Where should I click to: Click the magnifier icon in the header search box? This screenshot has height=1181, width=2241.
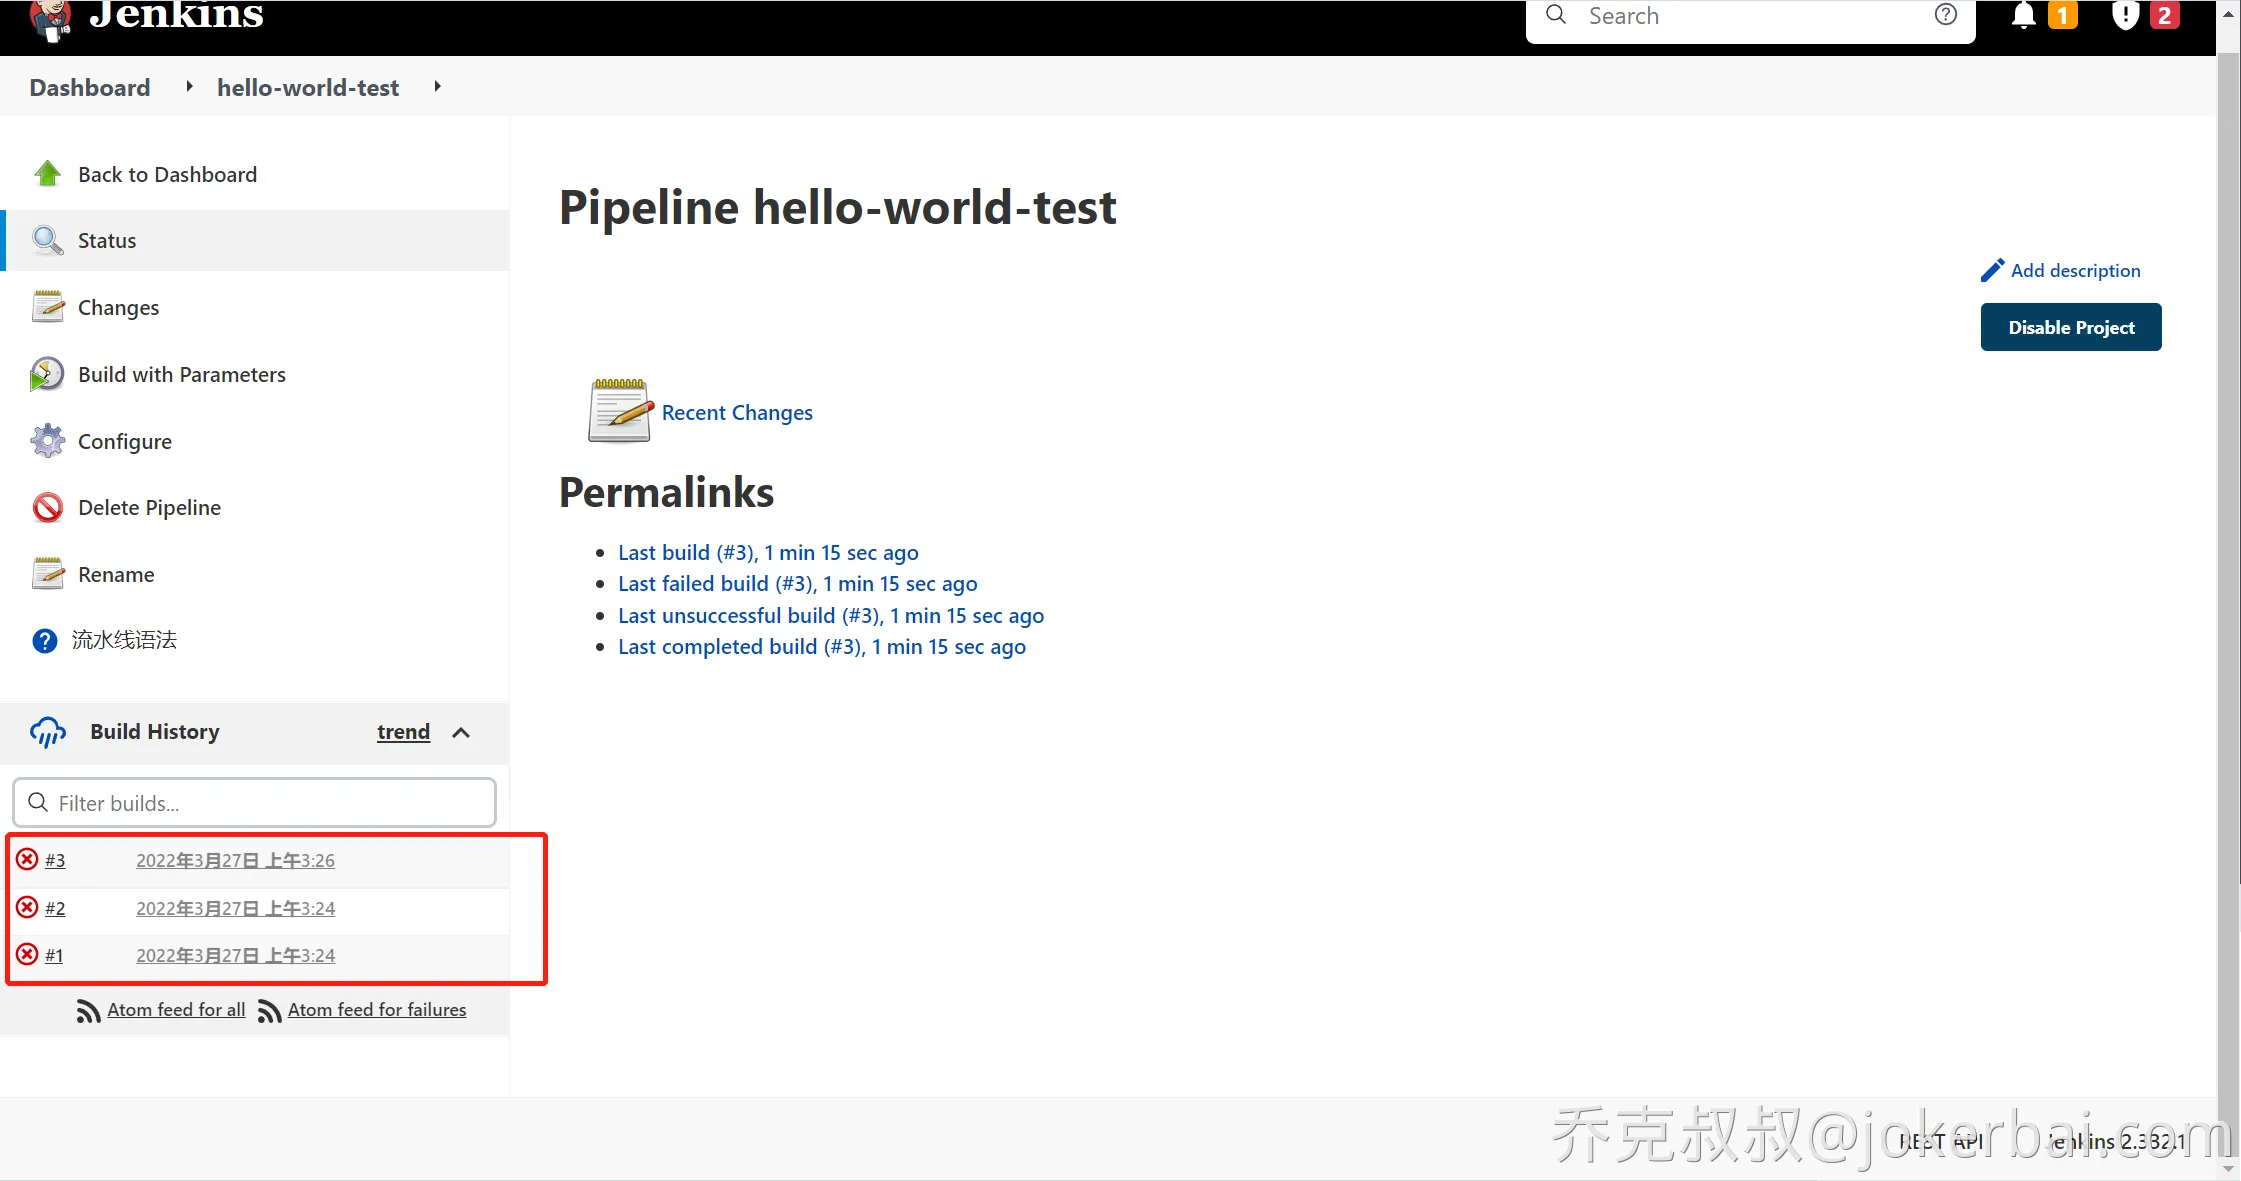[1556, 15]
